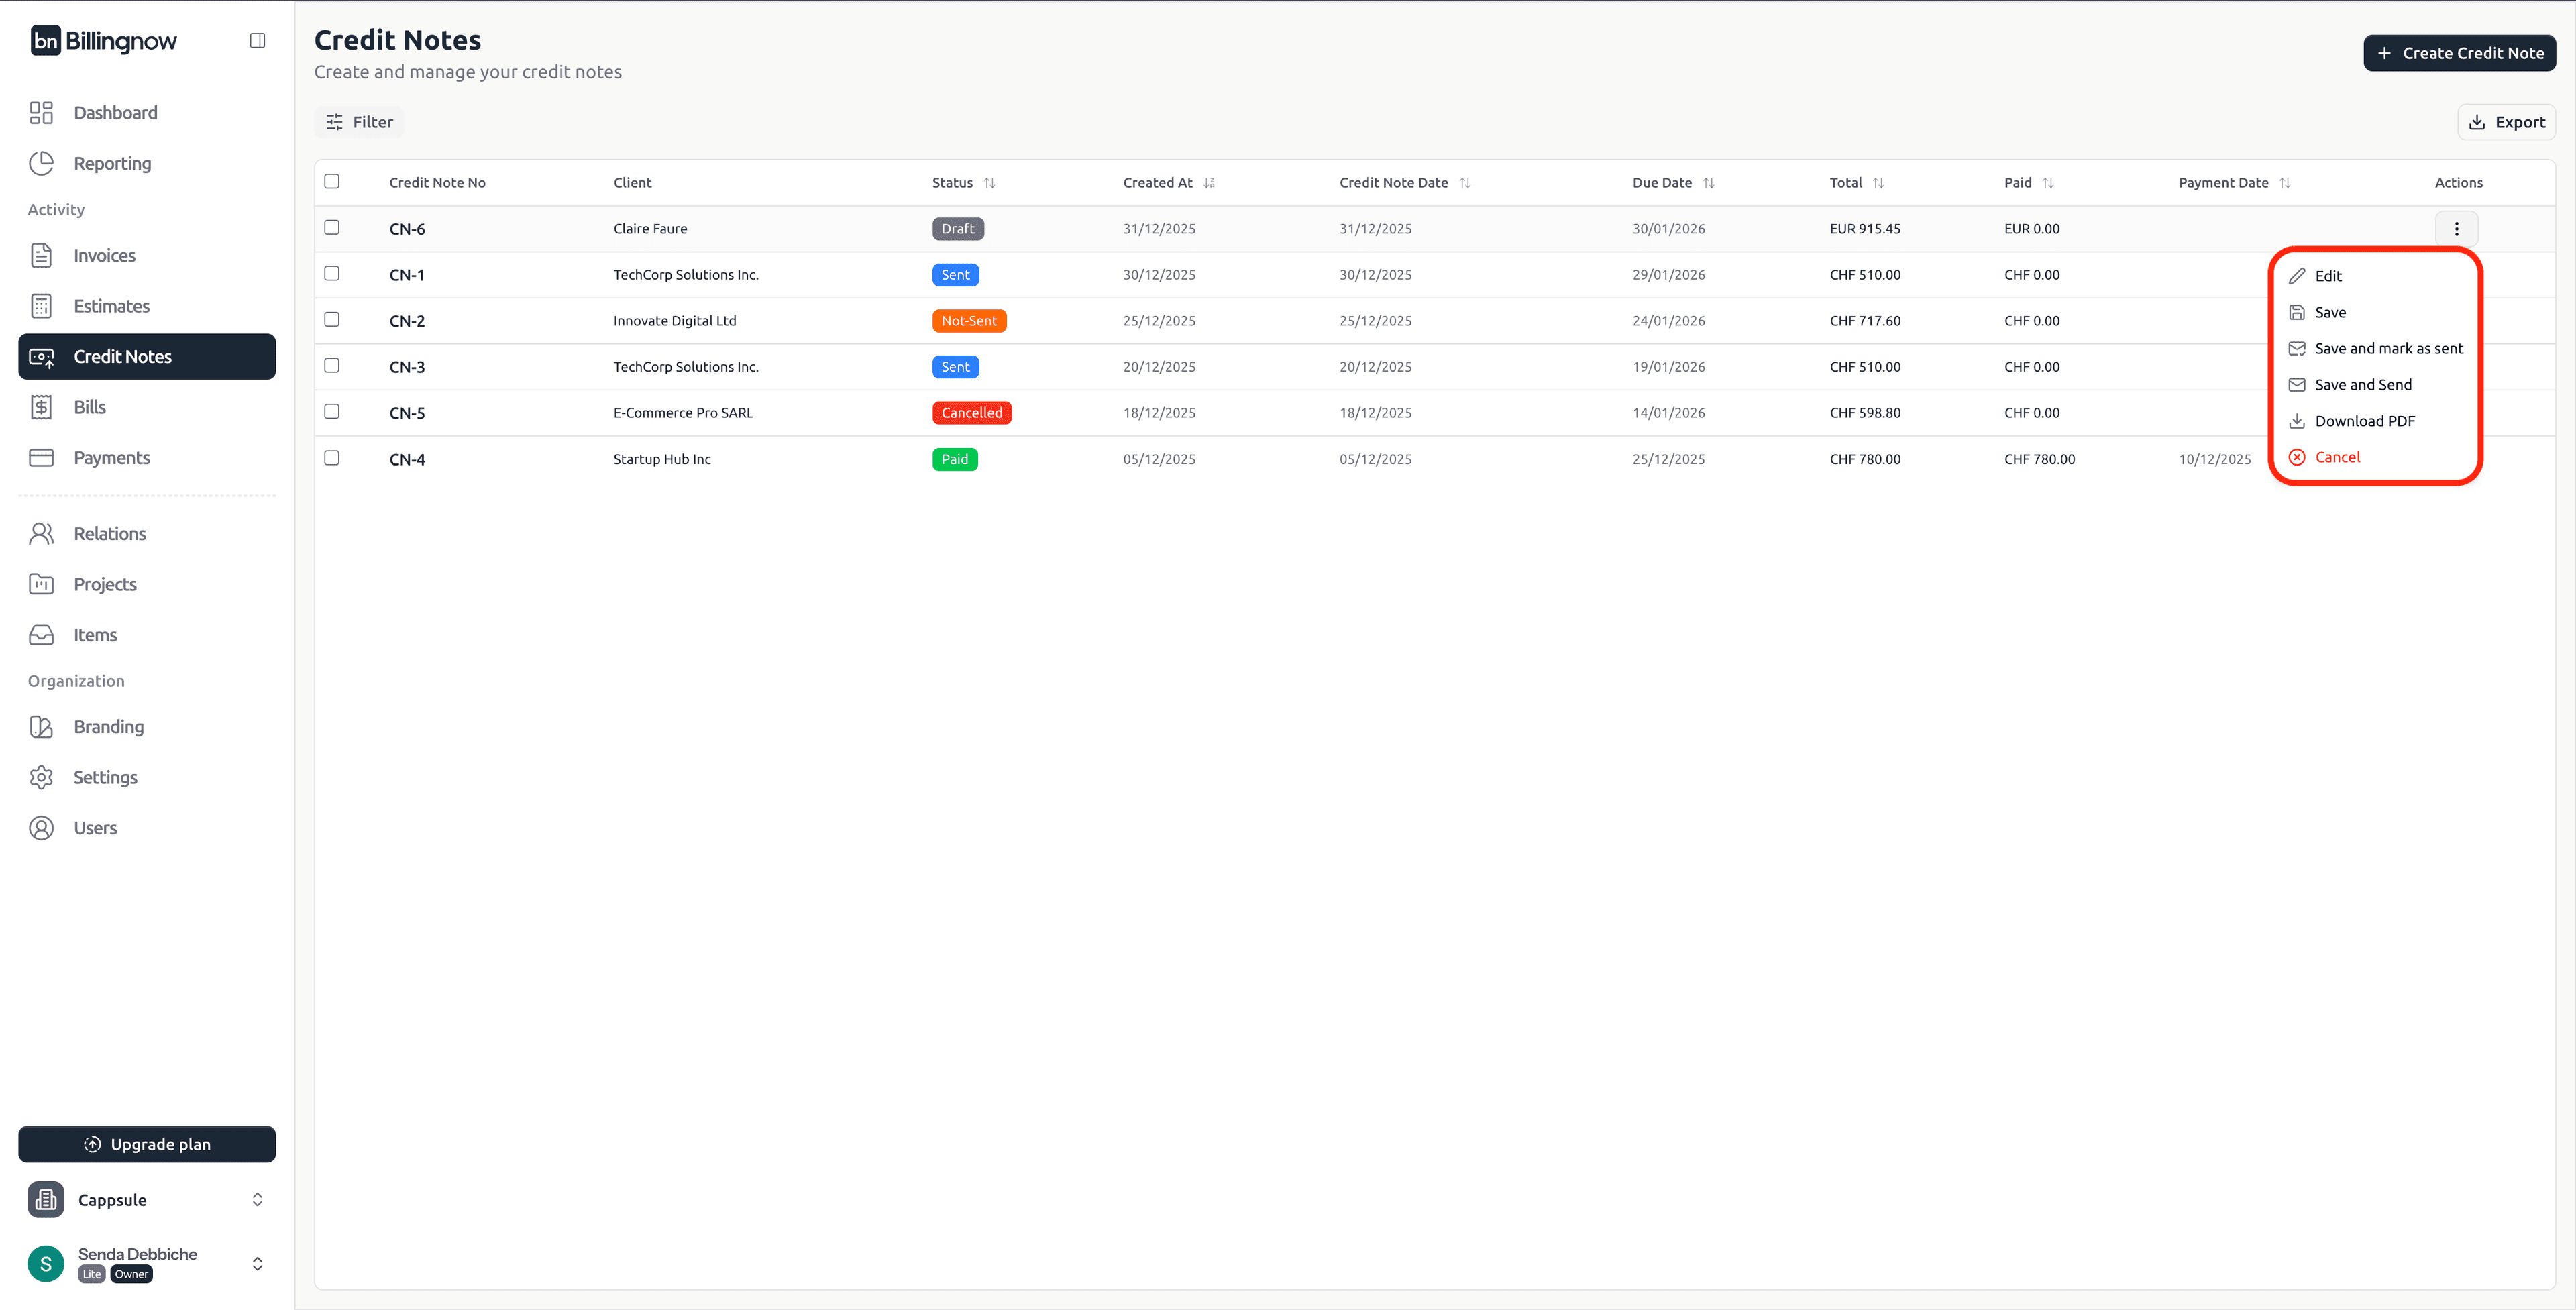Click the Create Credit Note button
The height and width of the screenshot is (1310, 2576).
pos(2459,53)
